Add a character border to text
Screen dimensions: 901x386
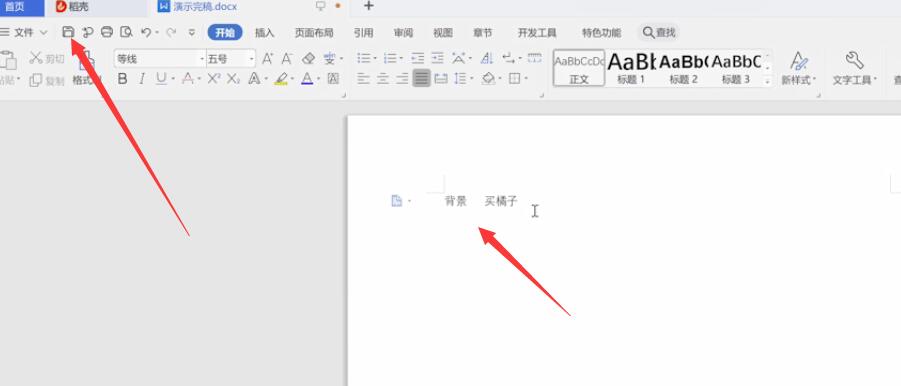point(333,79)
